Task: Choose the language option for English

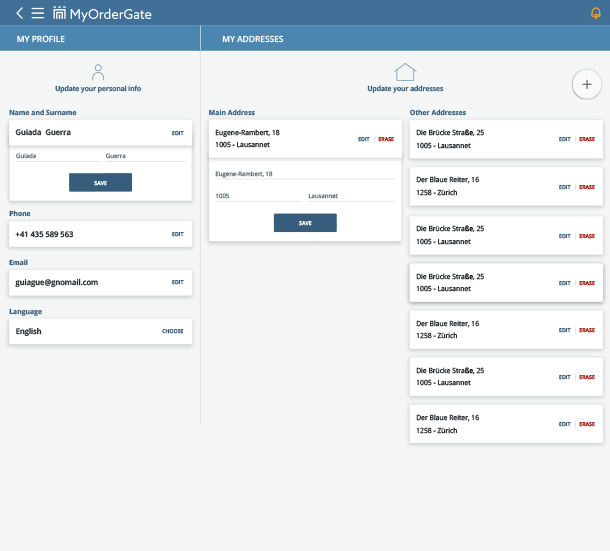Action: tap(172, 331)
